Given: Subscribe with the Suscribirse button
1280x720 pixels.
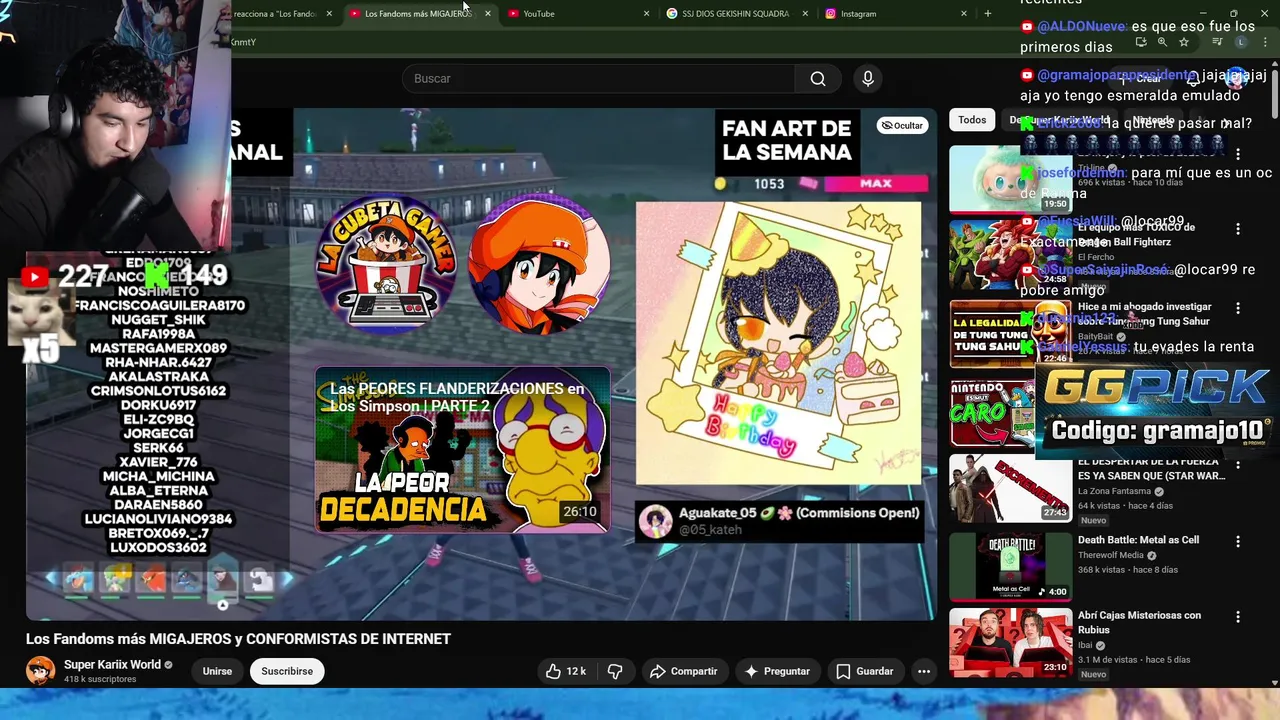Looking at the screenshot, I should [287, 671].
